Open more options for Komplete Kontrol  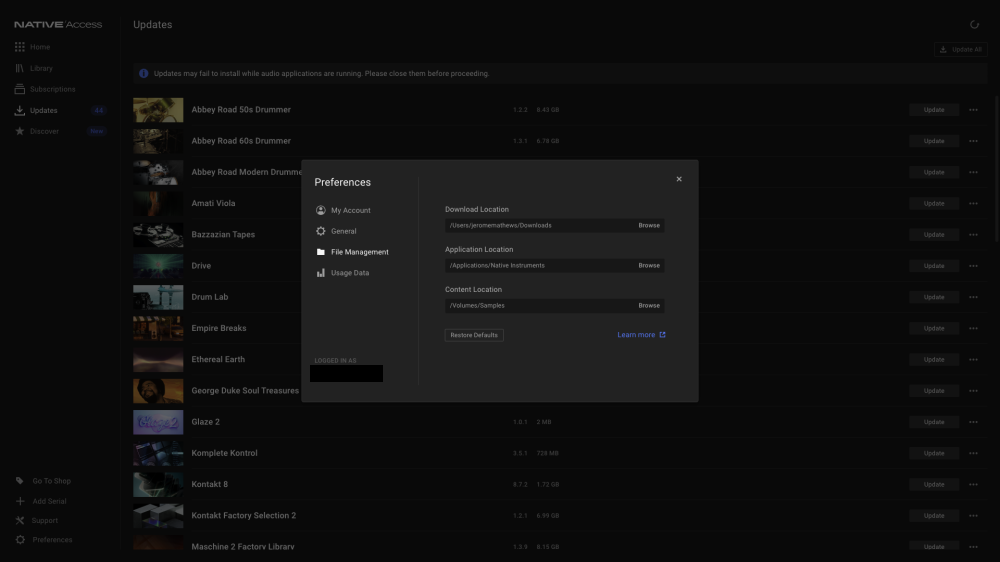click(973, 453)
